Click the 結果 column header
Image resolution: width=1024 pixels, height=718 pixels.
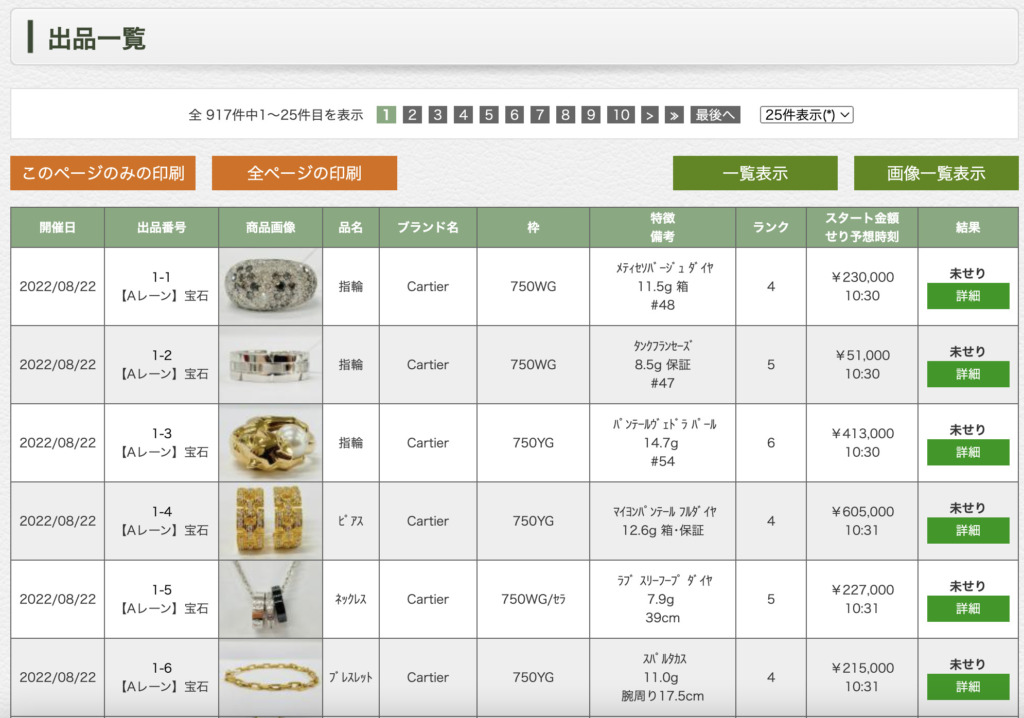coord(968,227)
